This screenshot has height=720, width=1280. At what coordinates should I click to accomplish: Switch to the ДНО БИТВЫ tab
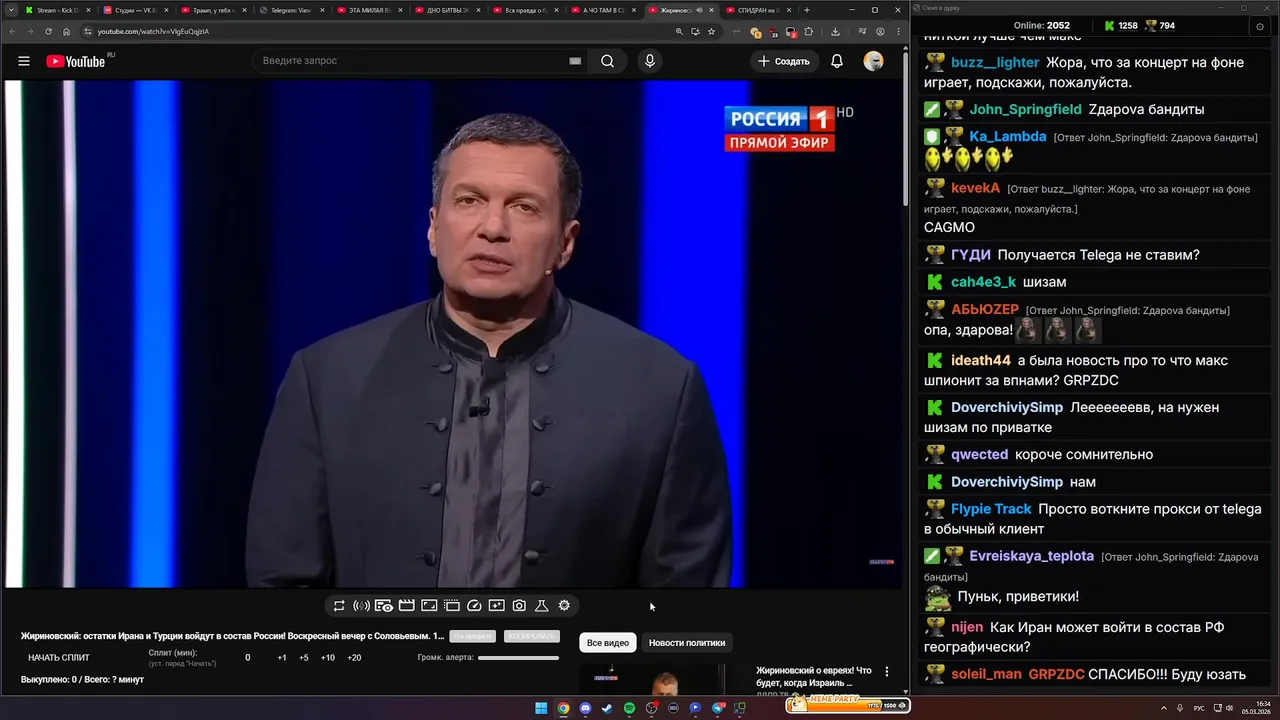pyautogui.click(x=446, y=10)
